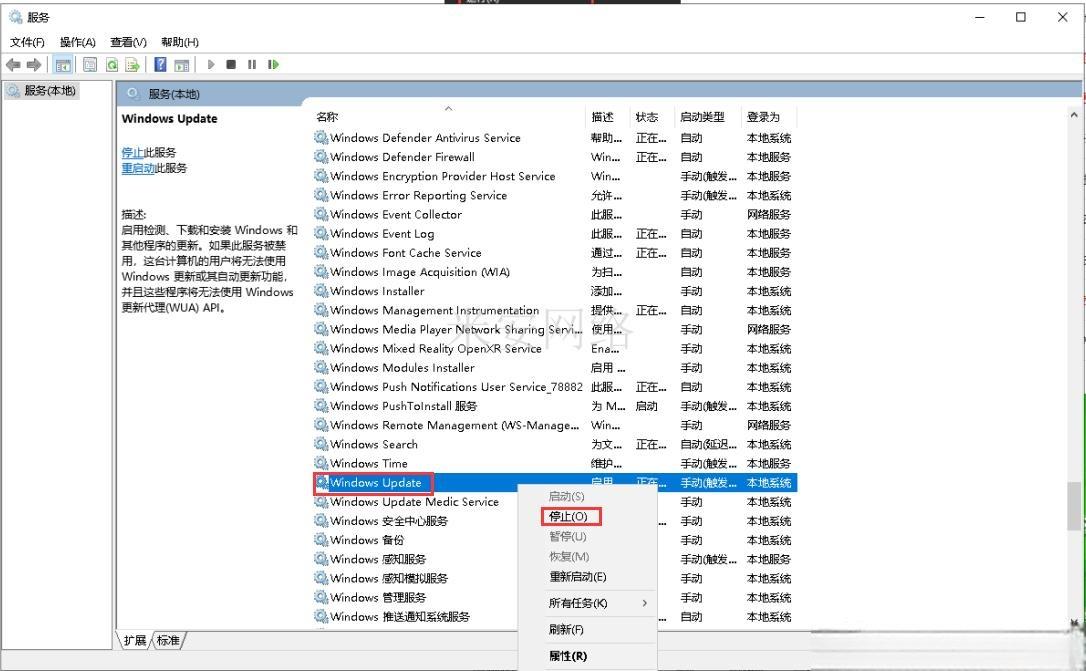Switch to the 扩展 tab
Image resolution: width=1086 pixels, height=671 pixels.
pyautogui.click(x=134, y=641)
